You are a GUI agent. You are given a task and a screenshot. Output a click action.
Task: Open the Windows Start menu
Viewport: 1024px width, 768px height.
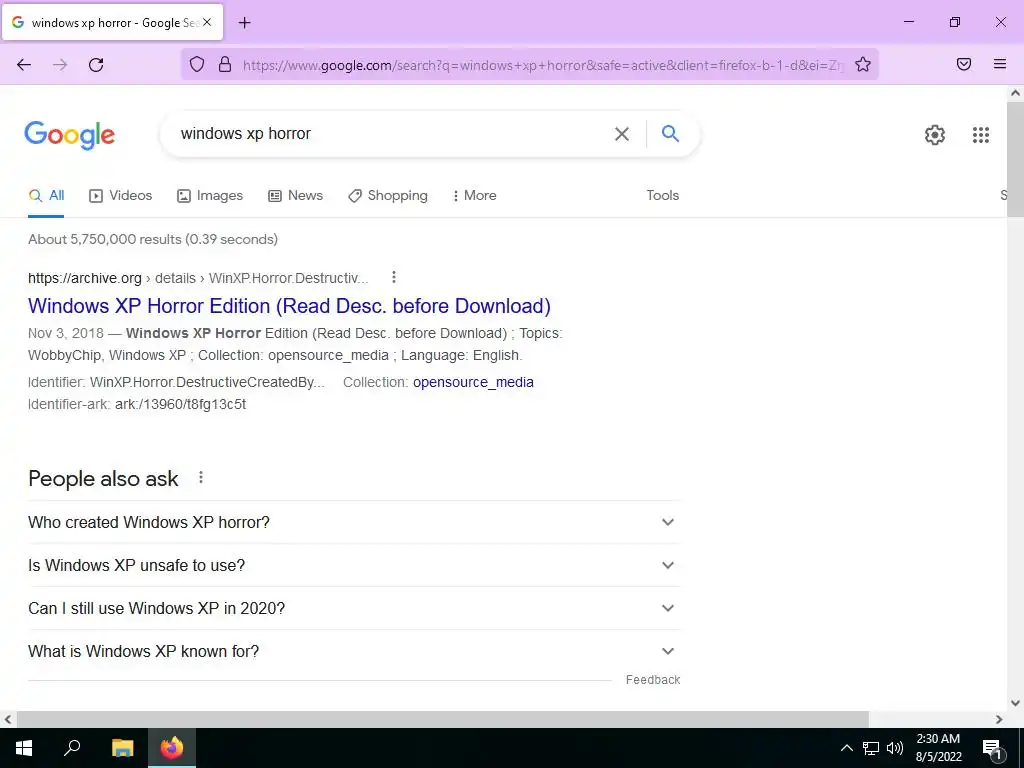[x=24, y=748]
